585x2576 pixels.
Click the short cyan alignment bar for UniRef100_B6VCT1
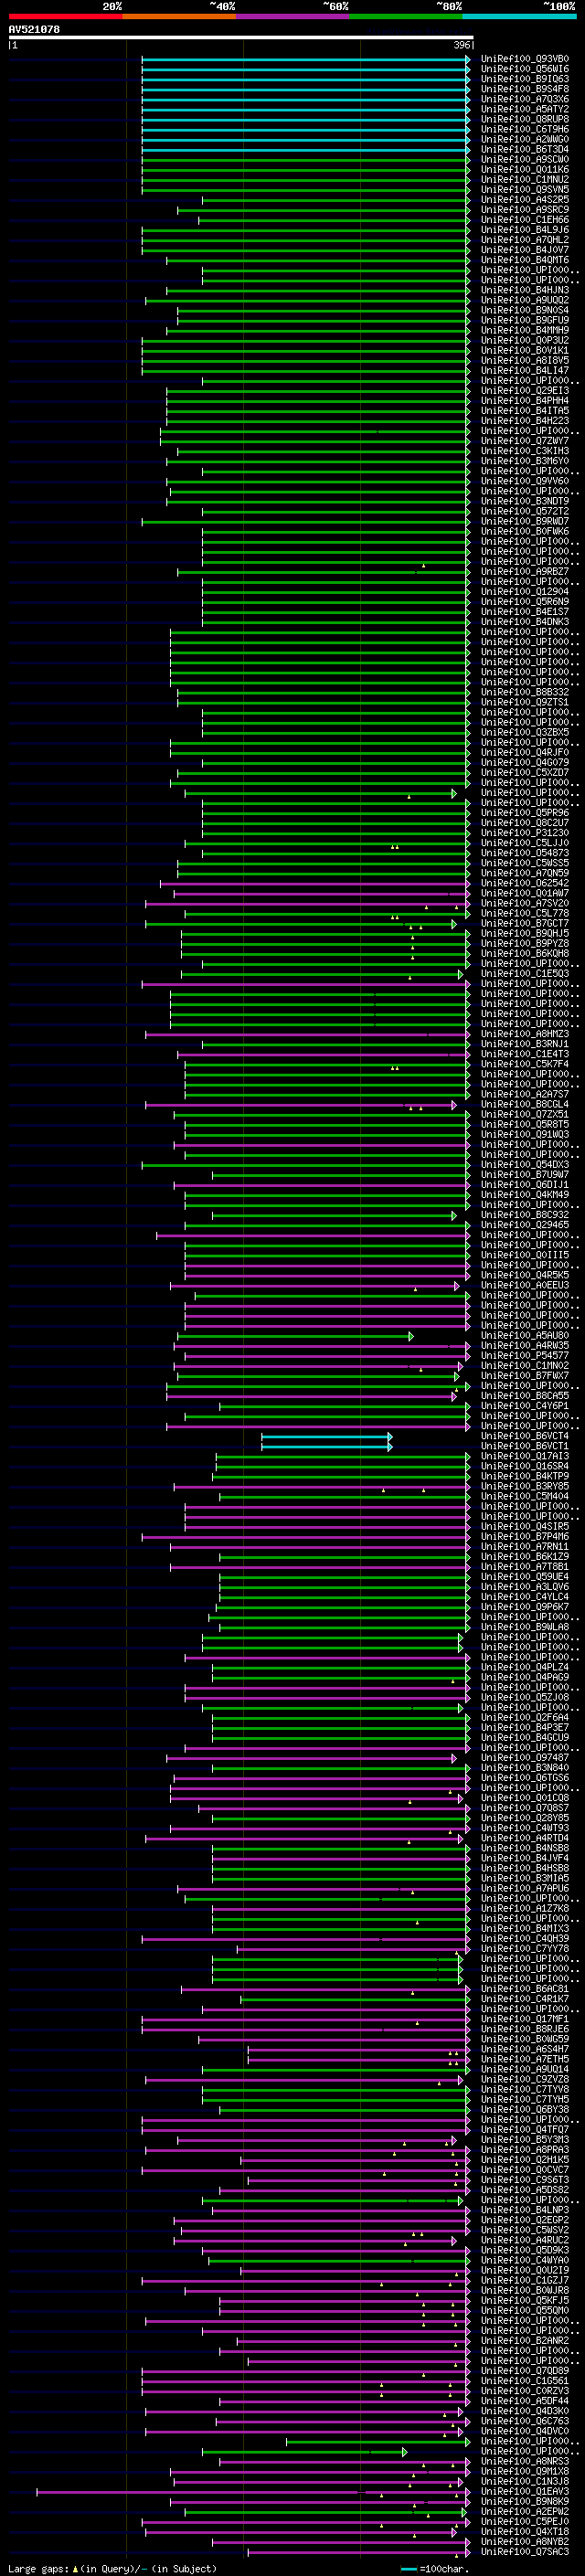coord(327,1446)
